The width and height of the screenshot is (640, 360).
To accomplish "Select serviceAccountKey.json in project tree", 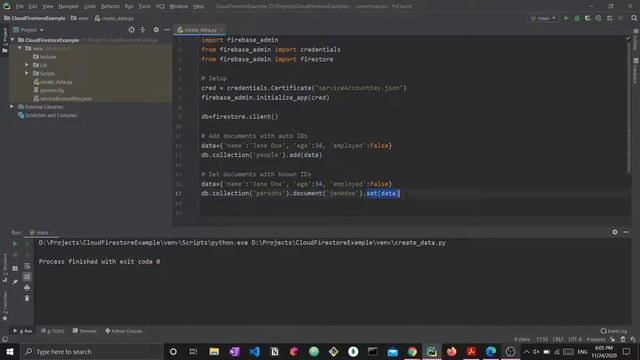I will click(63, 98).
